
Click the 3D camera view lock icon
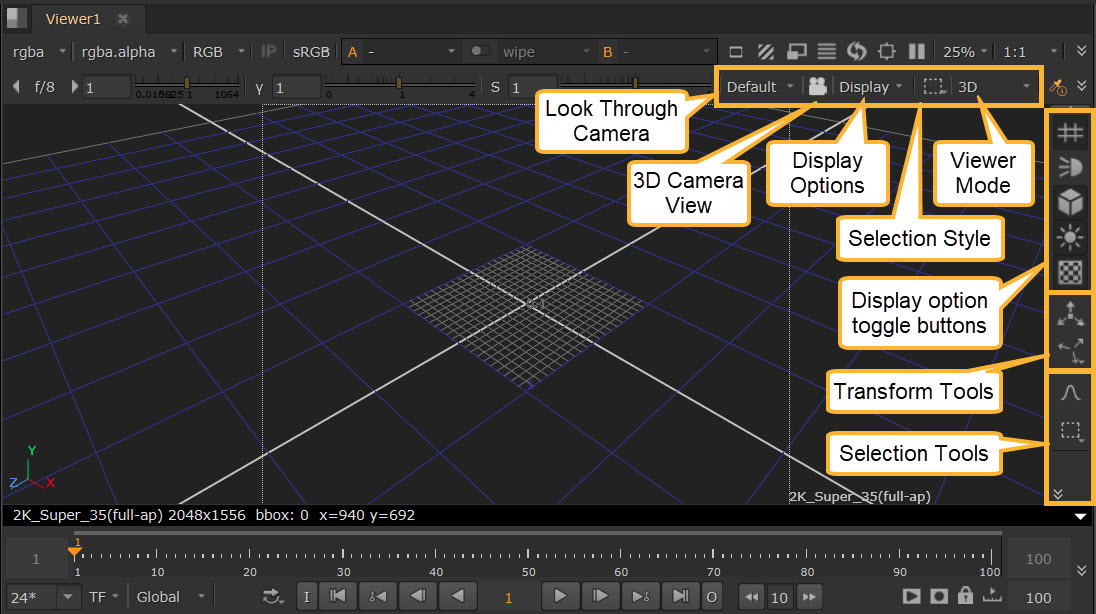pyautogui.click(x=817, y=87)
